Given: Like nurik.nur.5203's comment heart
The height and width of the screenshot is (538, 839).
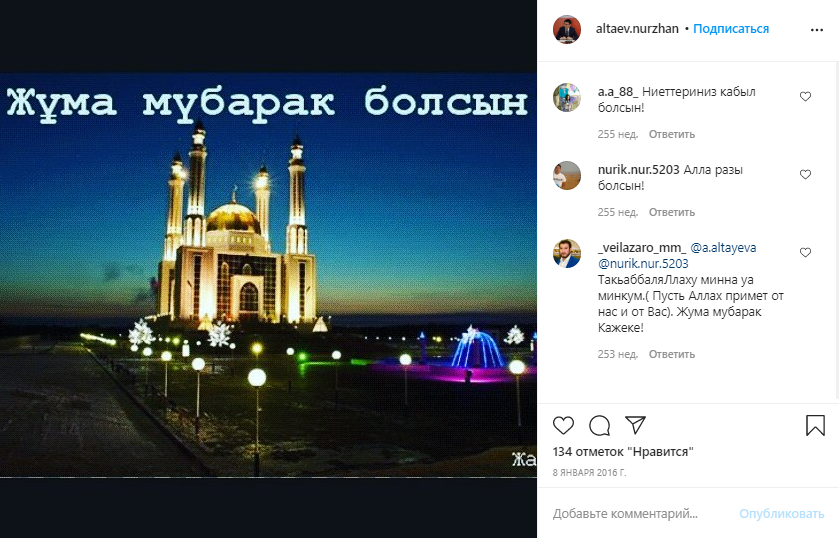Looking at the screenshot, I should tap(805, 175).
